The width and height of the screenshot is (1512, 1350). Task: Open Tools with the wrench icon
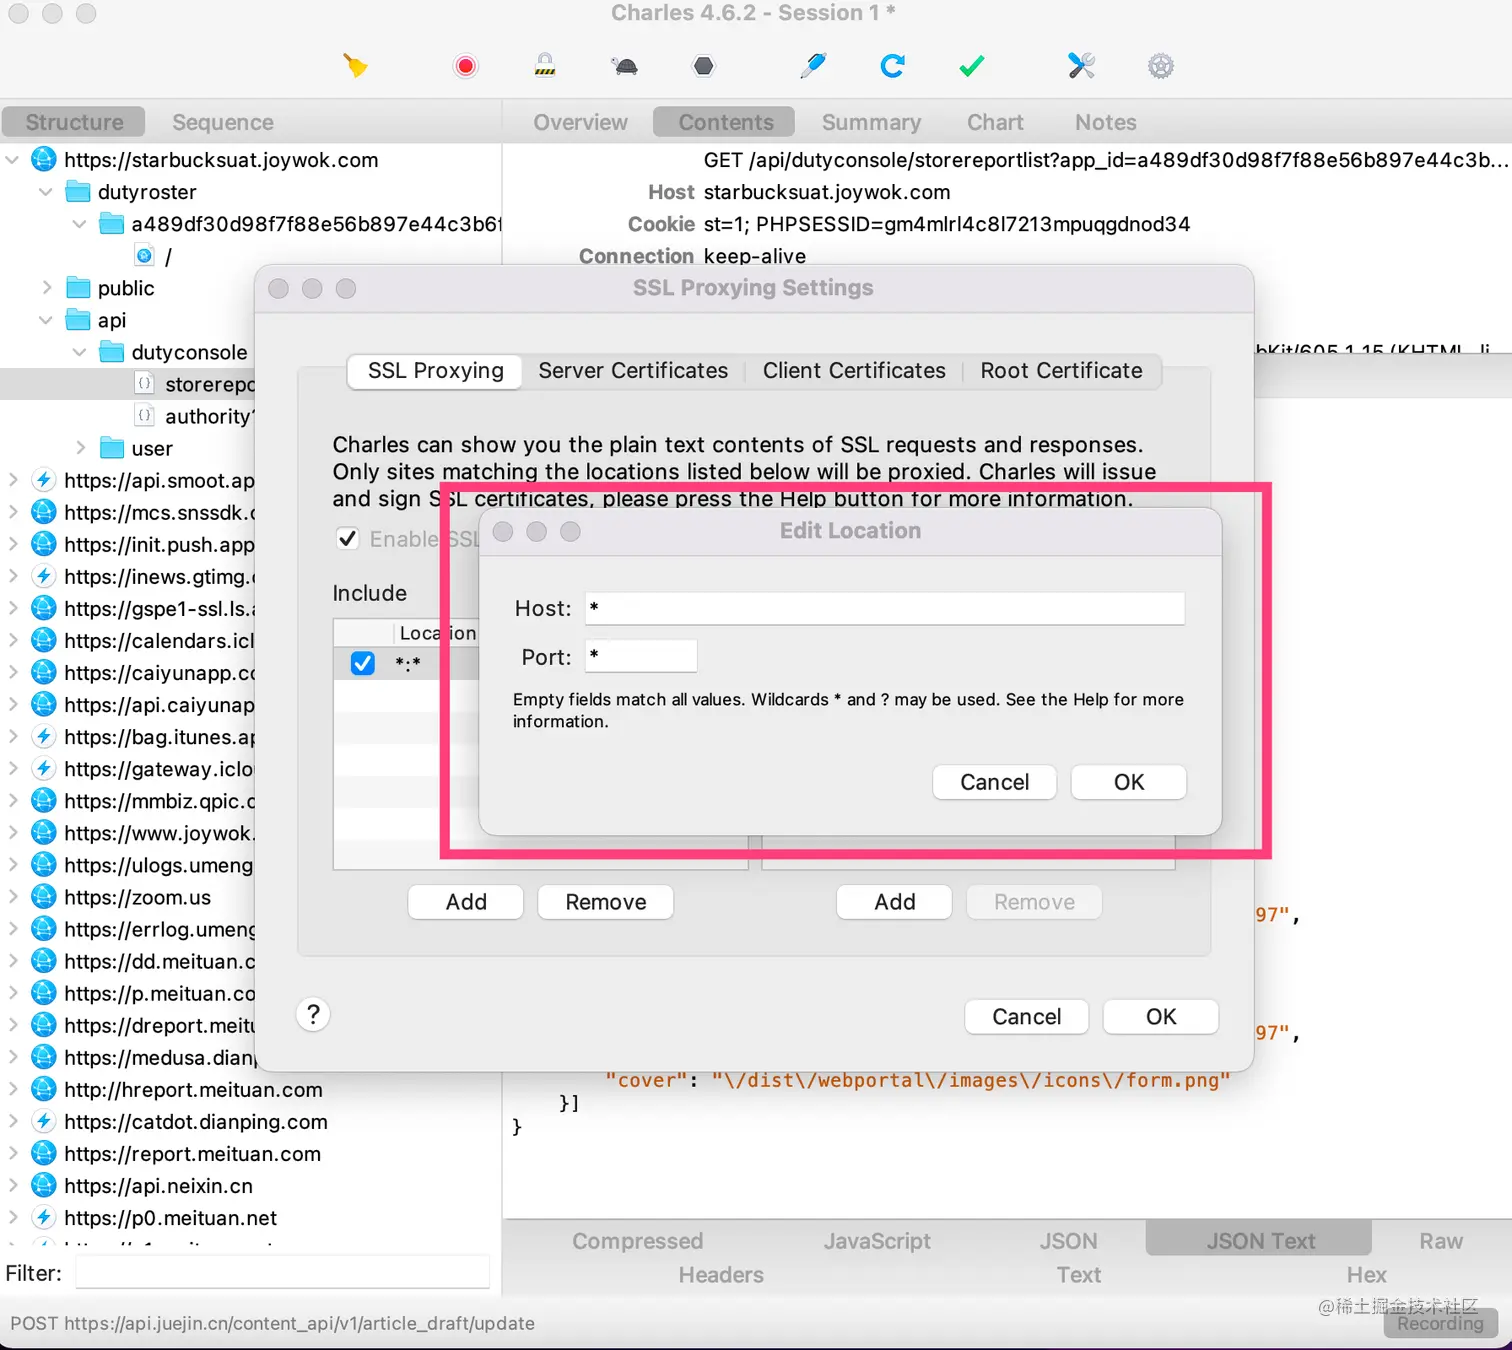[x=1081, y=66]
